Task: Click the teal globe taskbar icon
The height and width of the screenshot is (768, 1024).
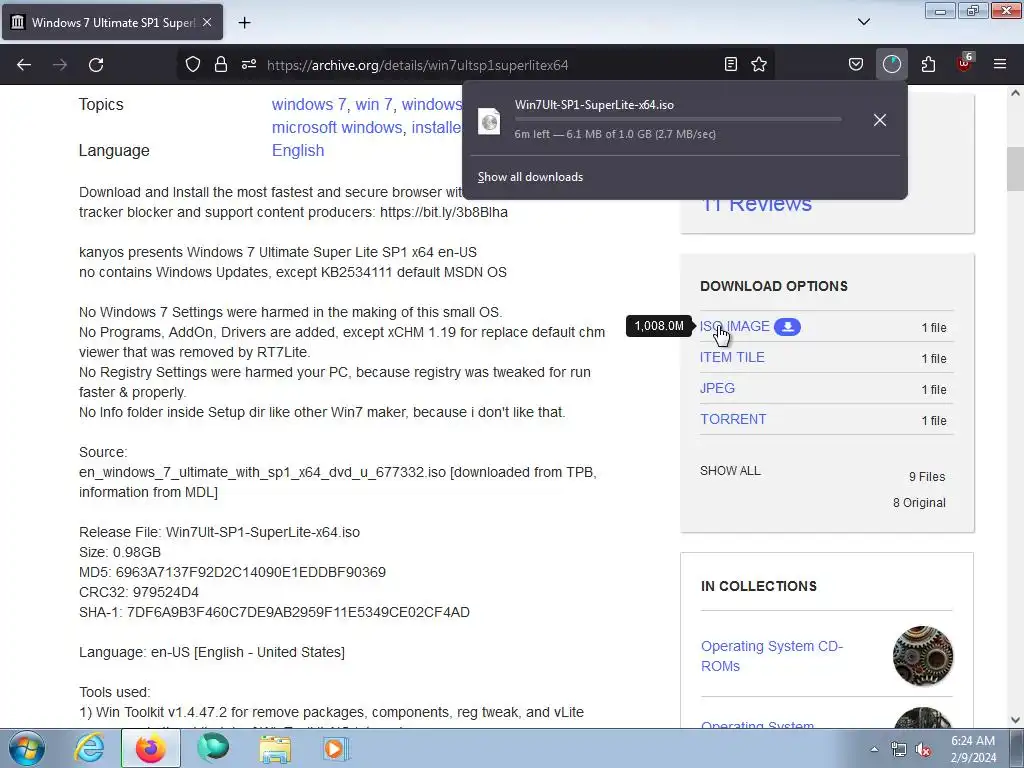Action: [213, 748]
